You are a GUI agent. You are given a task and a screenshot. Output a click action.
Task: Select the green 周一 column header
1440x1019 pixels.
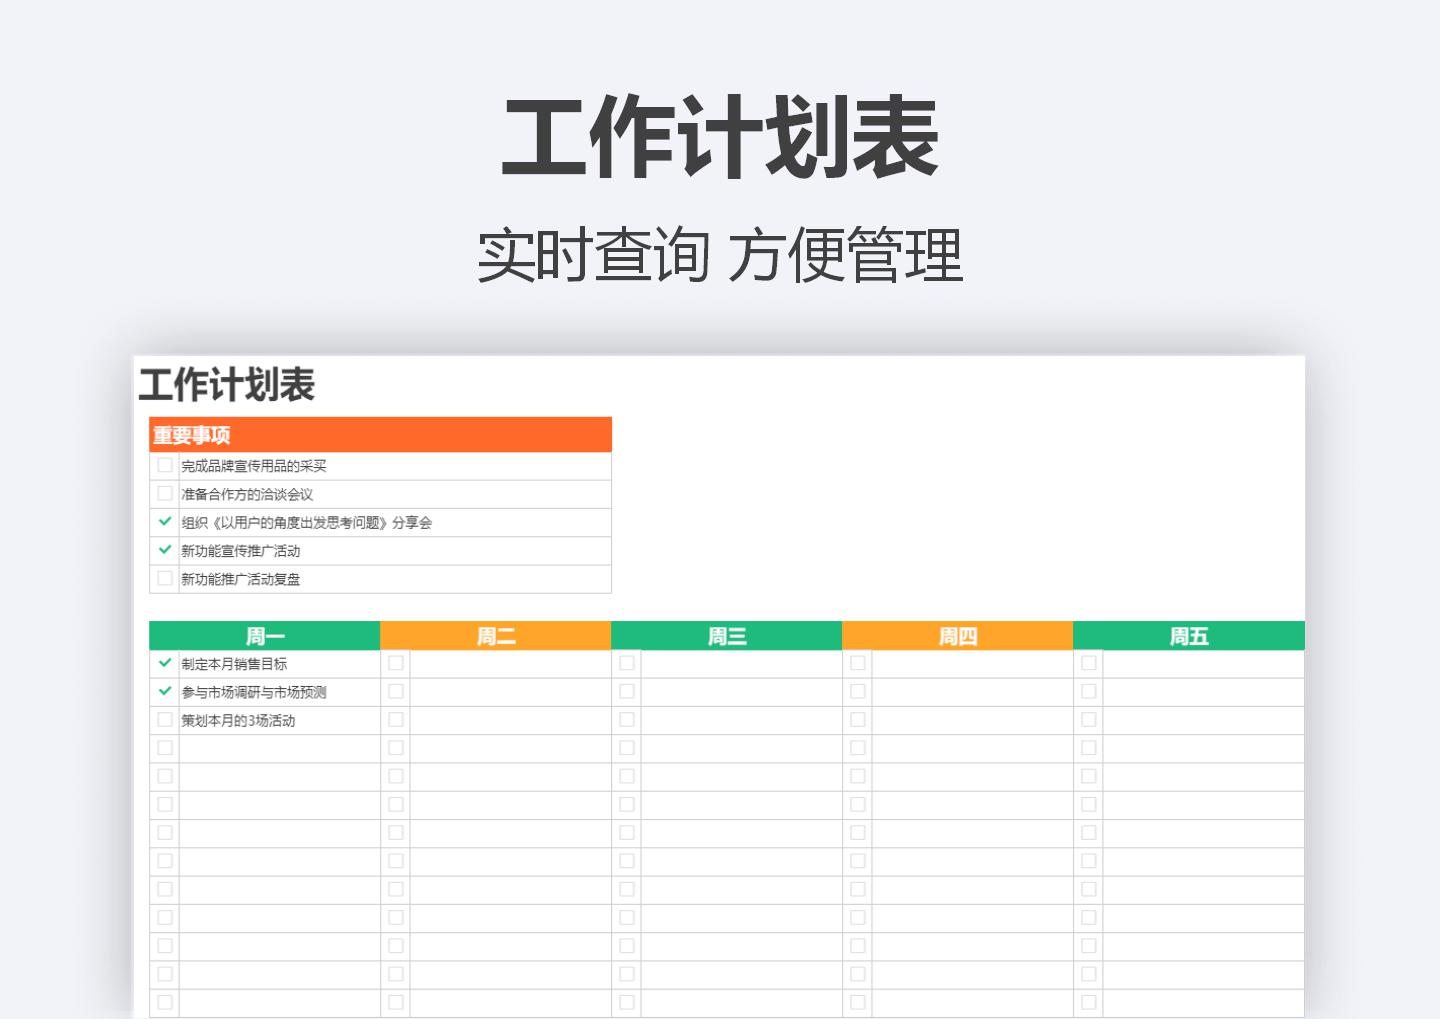(264, 635)
